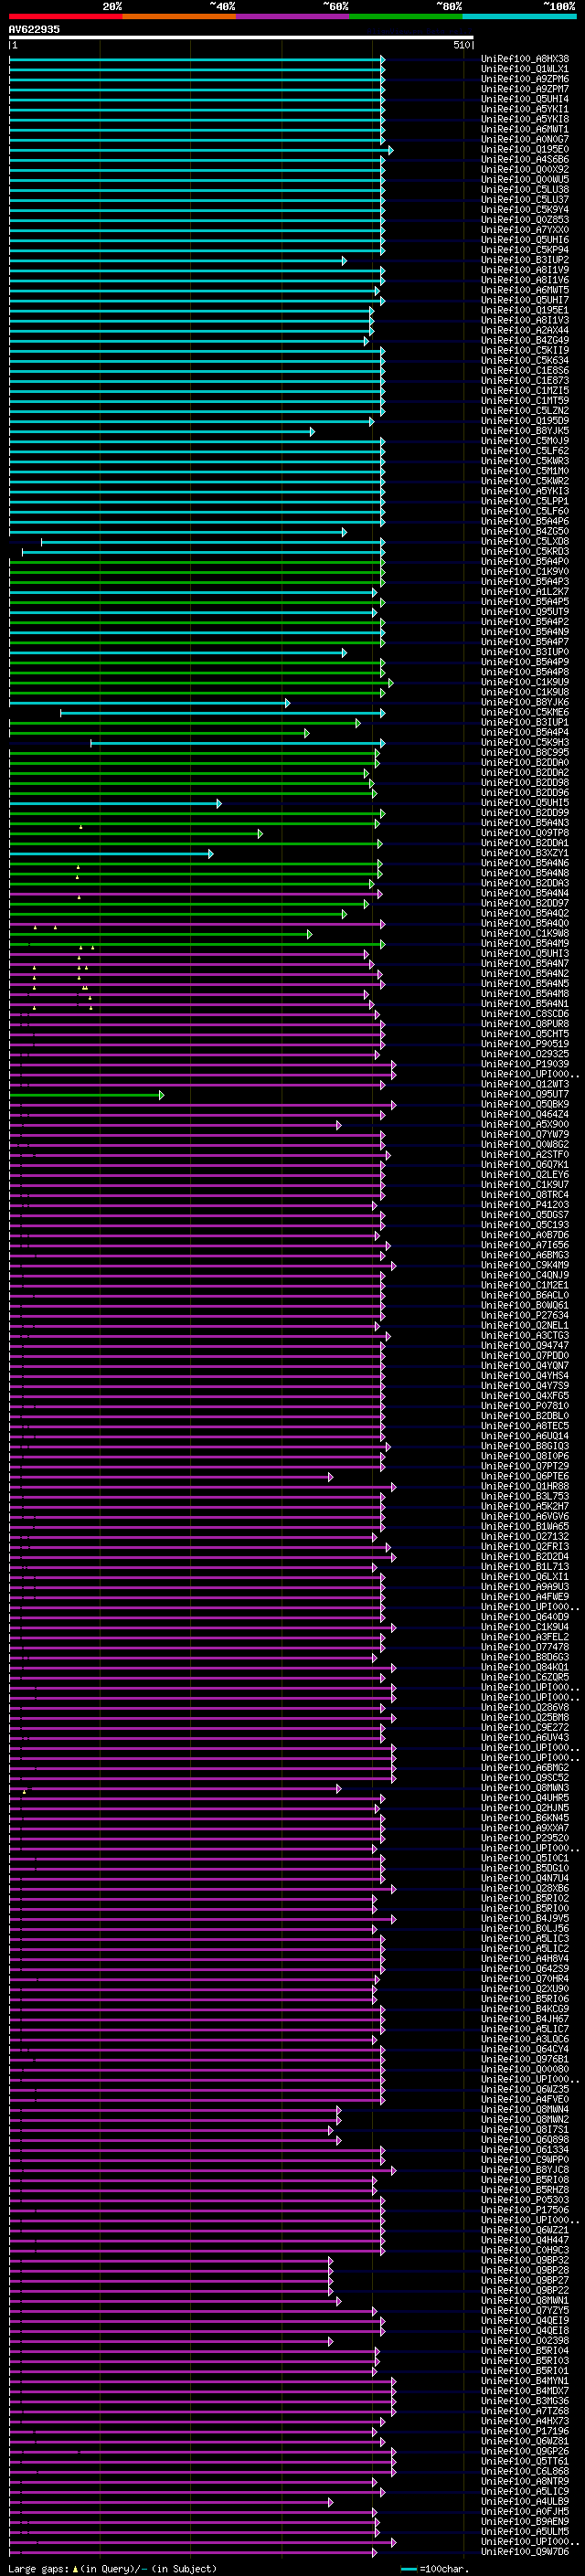Screen dimensions: 585x2576
Task: Click the short green bar for UniRef100_Q95UT7
Action: [x=87, y=1095]
